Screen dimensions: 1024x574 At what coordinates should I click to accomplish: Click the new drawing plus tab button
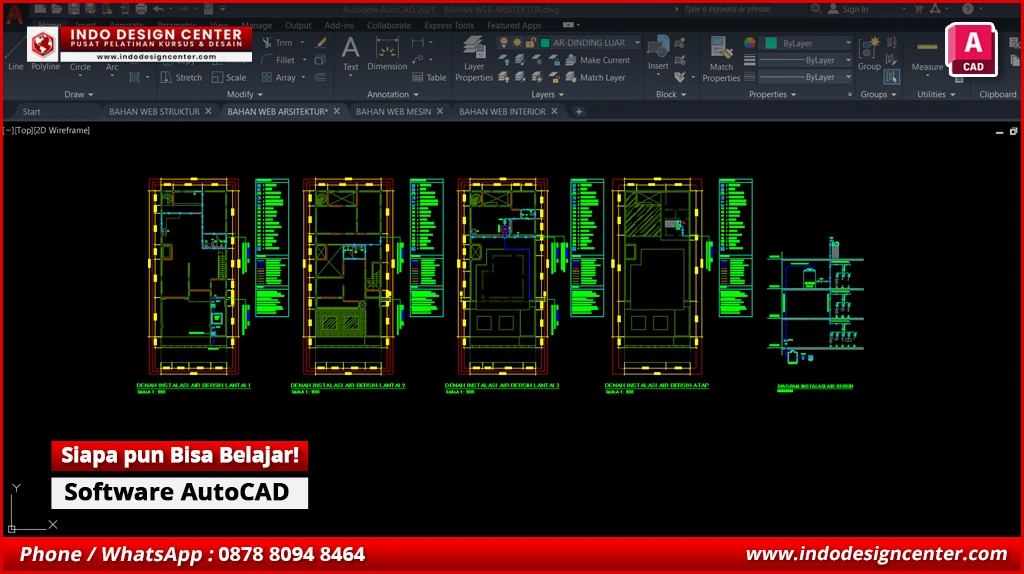click(579, 112)
